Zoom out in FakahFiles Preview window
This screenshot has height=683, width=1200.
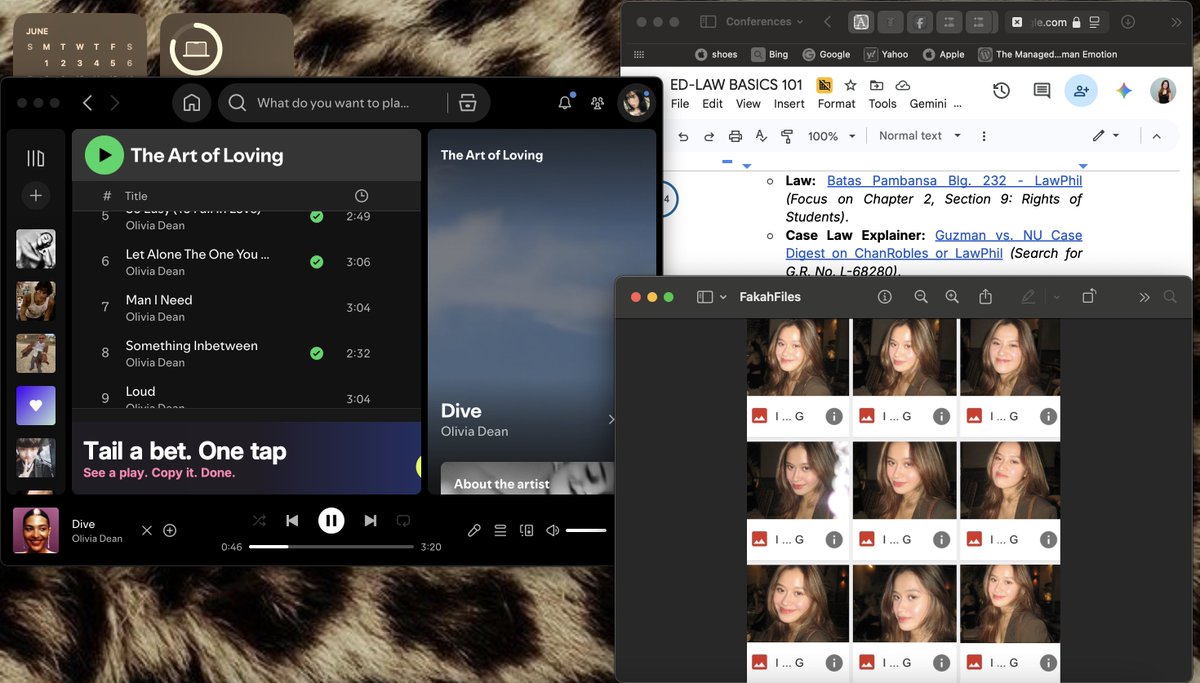pyautogui.click(x=921, y=297)
